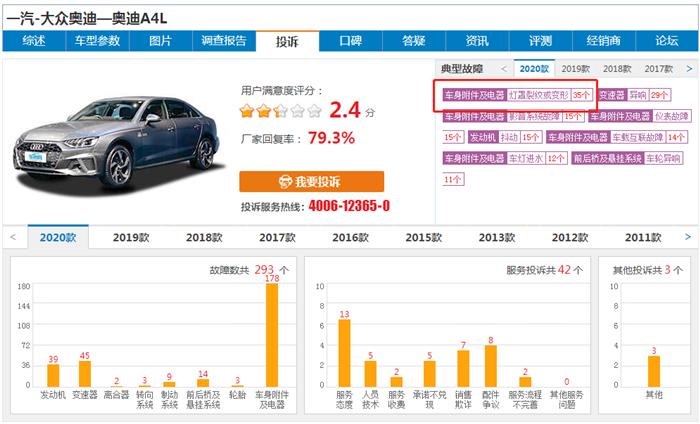Select 2018款 in 典型故障 panel
Screen dimensions: 700x424
point(617,69)
